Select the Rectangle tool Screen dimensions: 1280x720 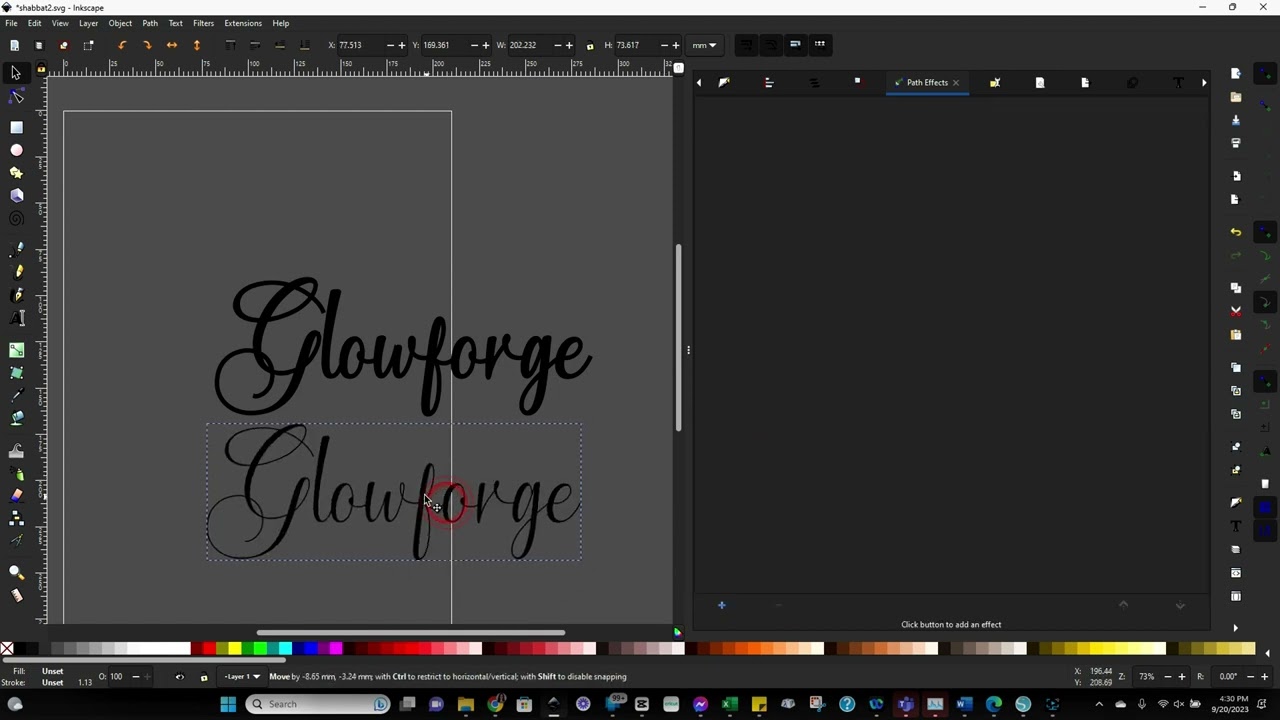pos(16,127)
